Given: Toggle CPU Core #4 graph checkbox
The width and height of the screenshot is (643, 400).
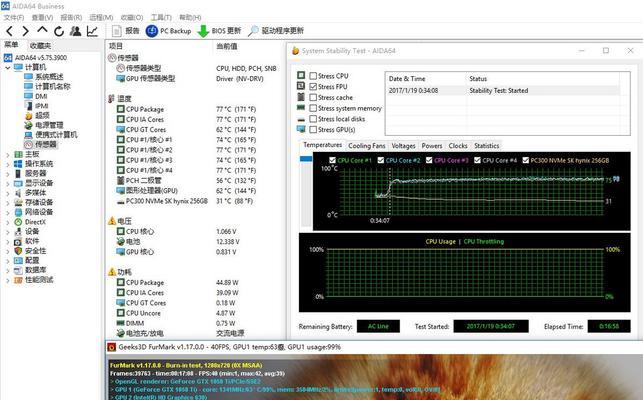Looking at the screenshot, I should (x=477, y=160).
